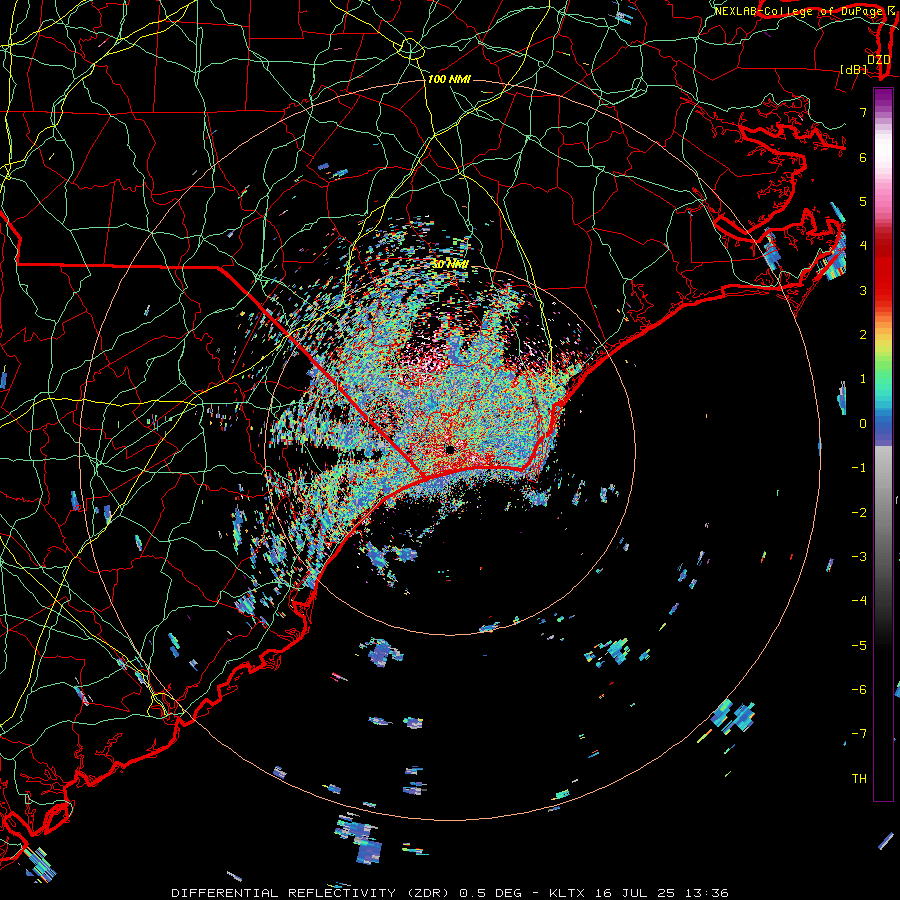This screenshot has width=900, height=900.
Task: Click the black radar site dot at center
Action: click(x=451, y=450)
